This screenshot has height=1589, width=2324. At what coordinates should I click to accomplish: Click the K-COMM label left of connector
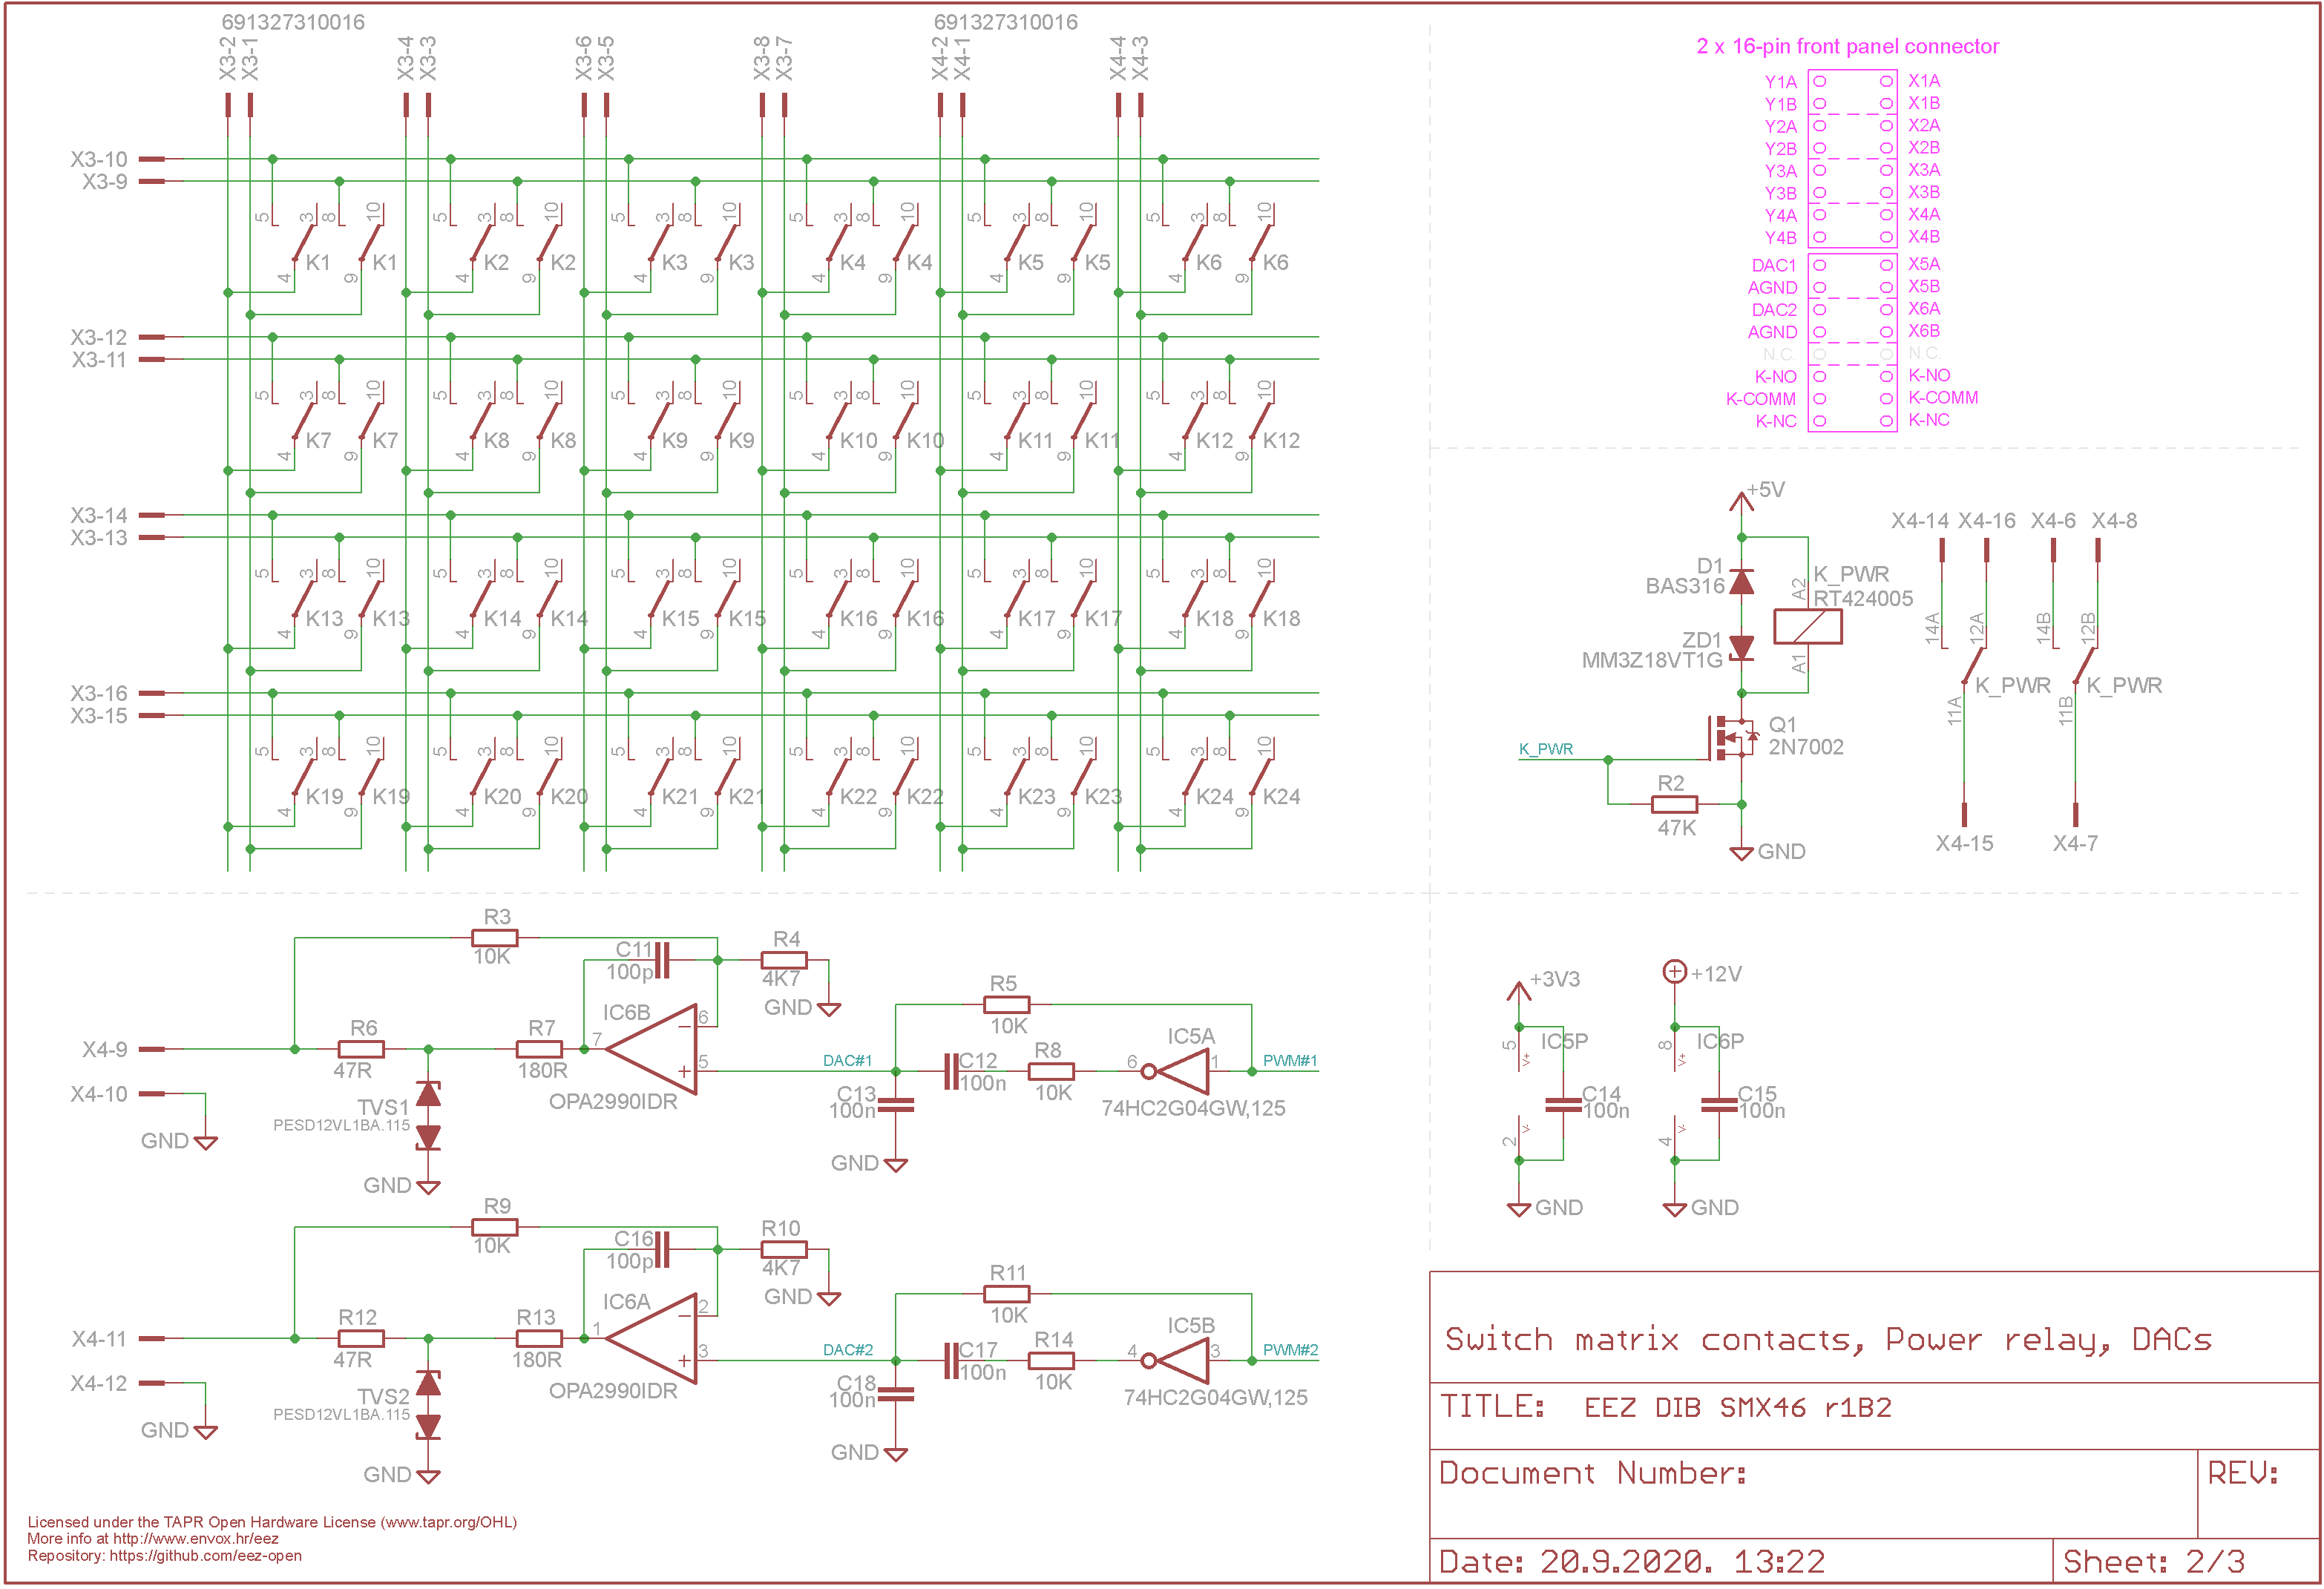[1760, 399]
